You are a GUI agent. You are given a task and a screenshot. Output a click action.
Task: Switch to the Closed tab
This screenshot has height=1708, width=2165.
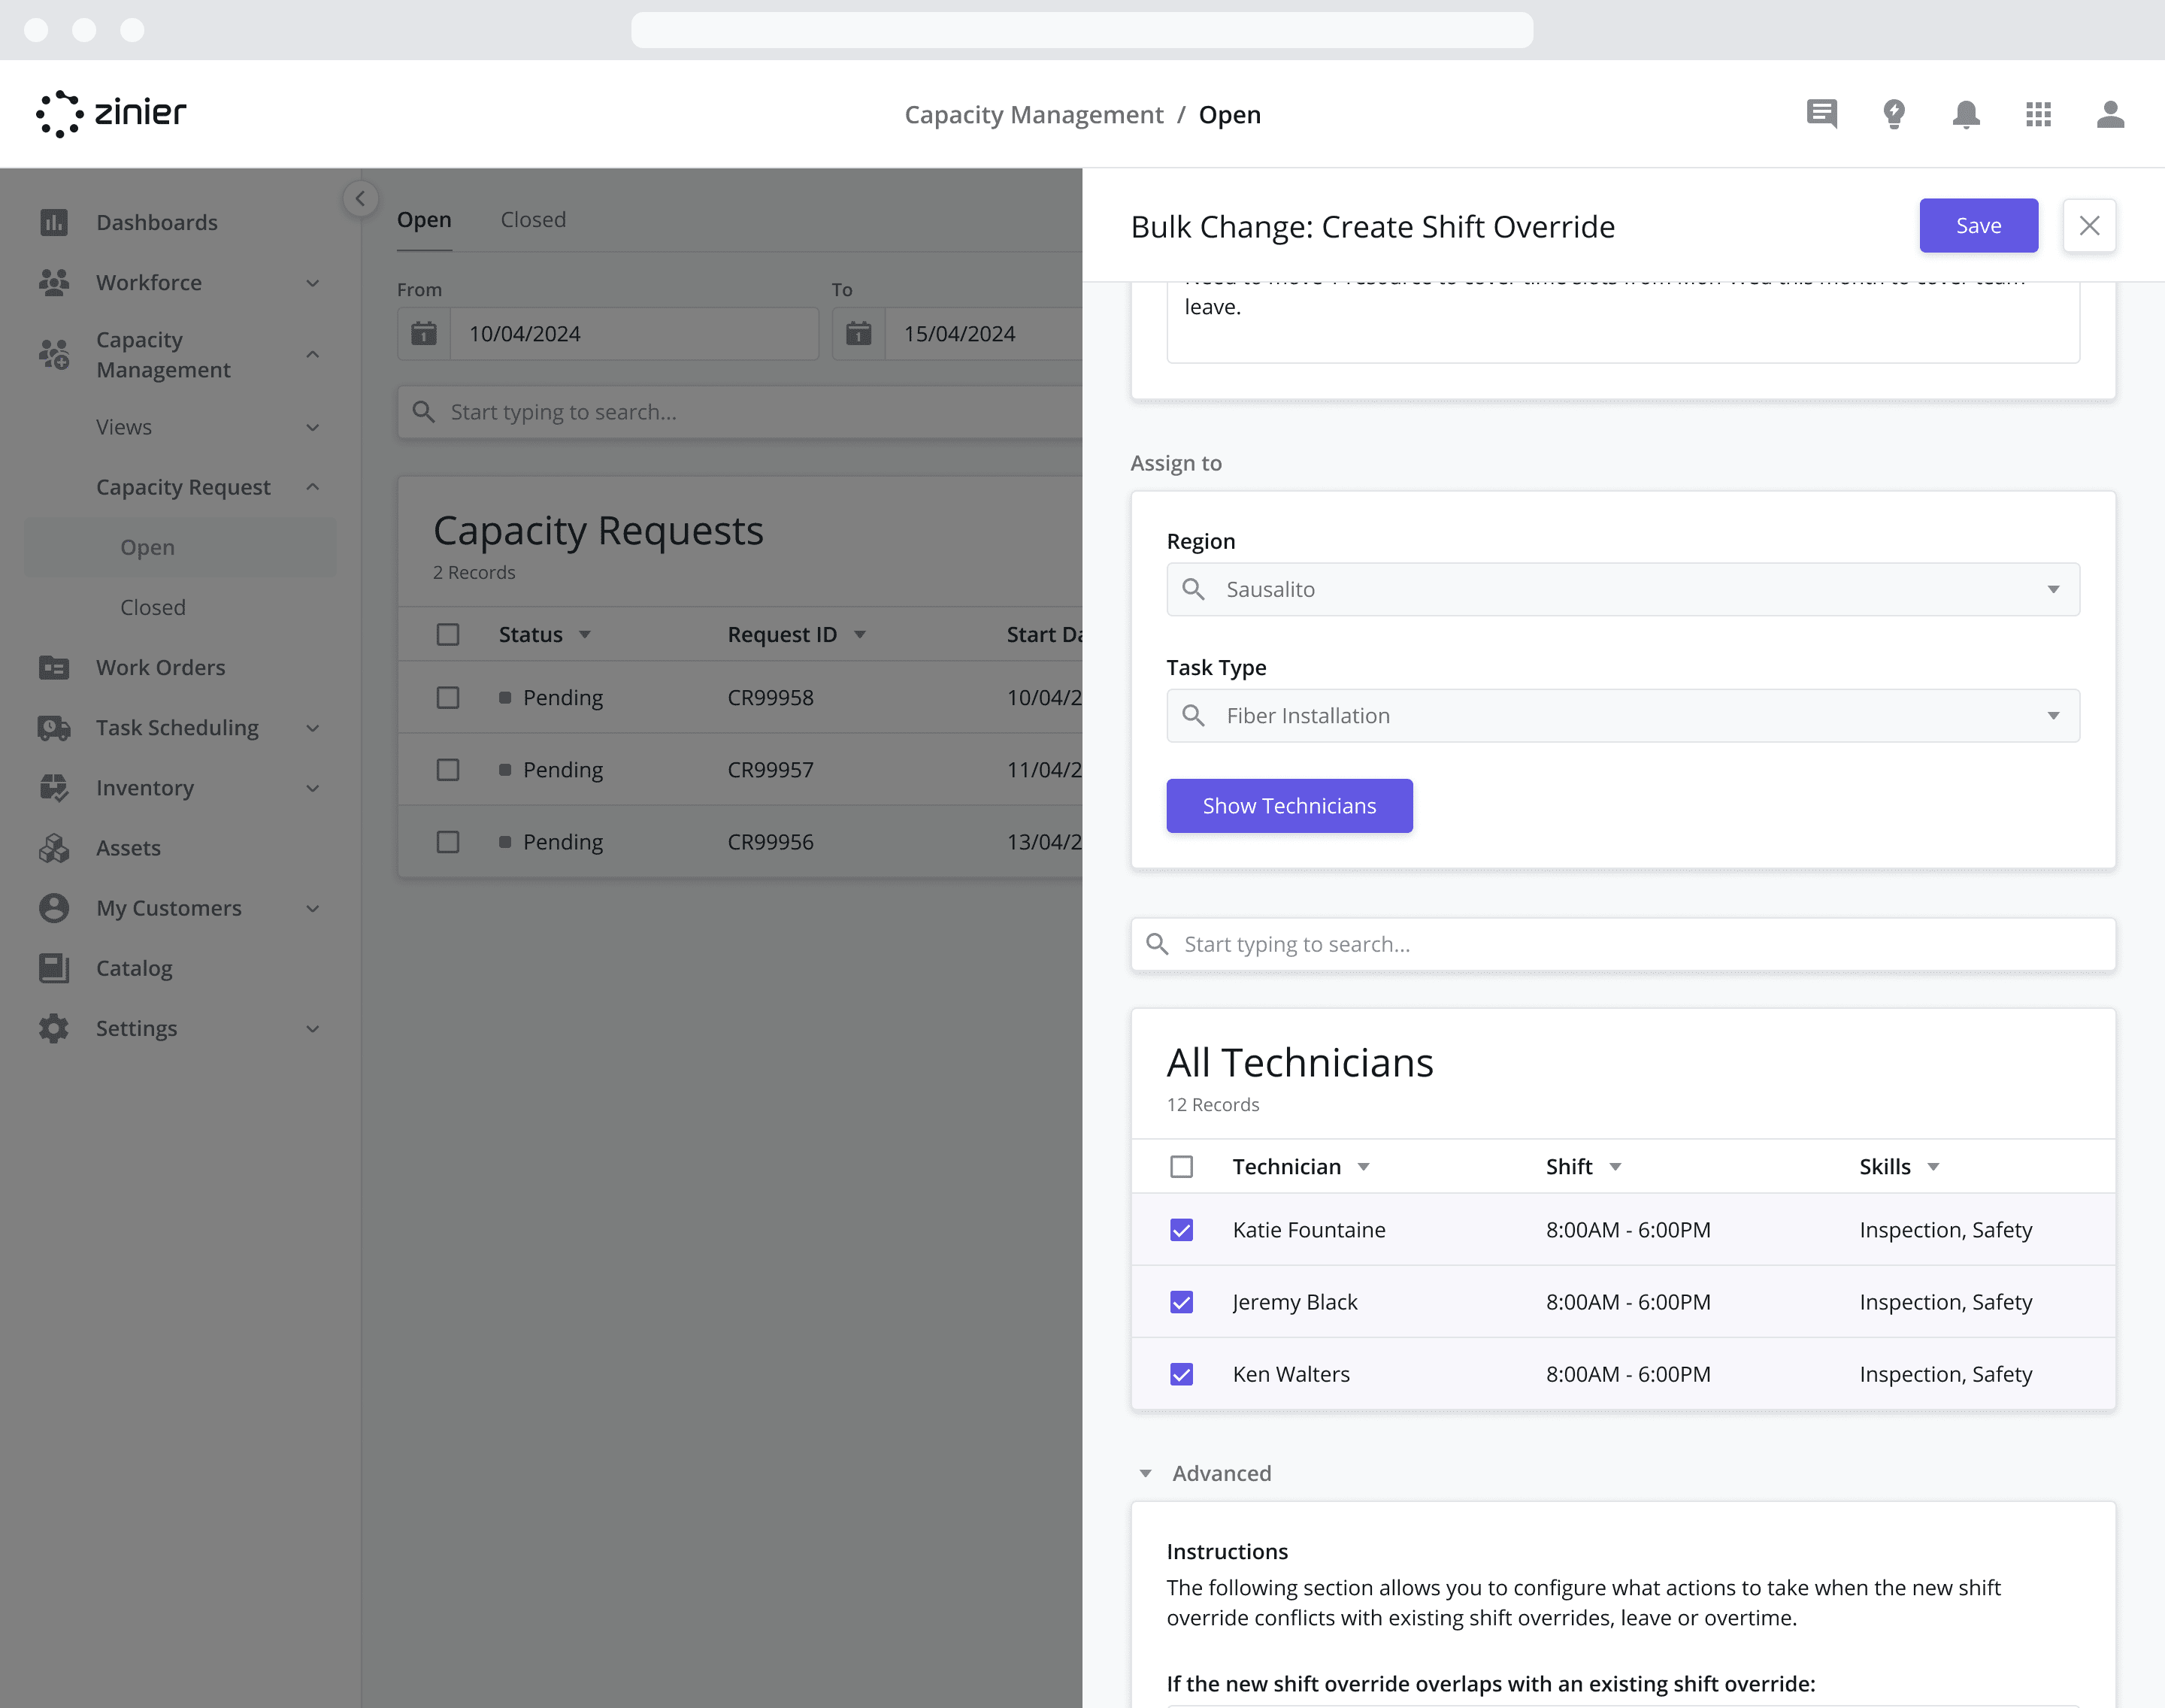click(x=533, y=219)
